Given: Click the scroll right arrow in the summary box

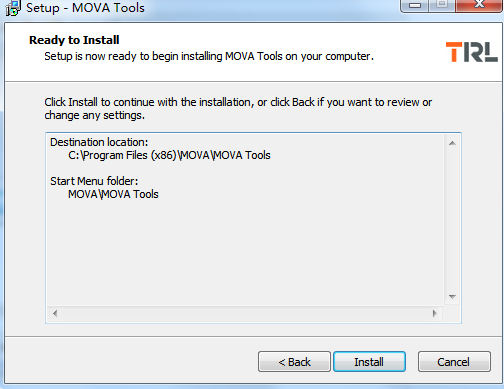Looking at the screenshot, I should coord(434,313).
